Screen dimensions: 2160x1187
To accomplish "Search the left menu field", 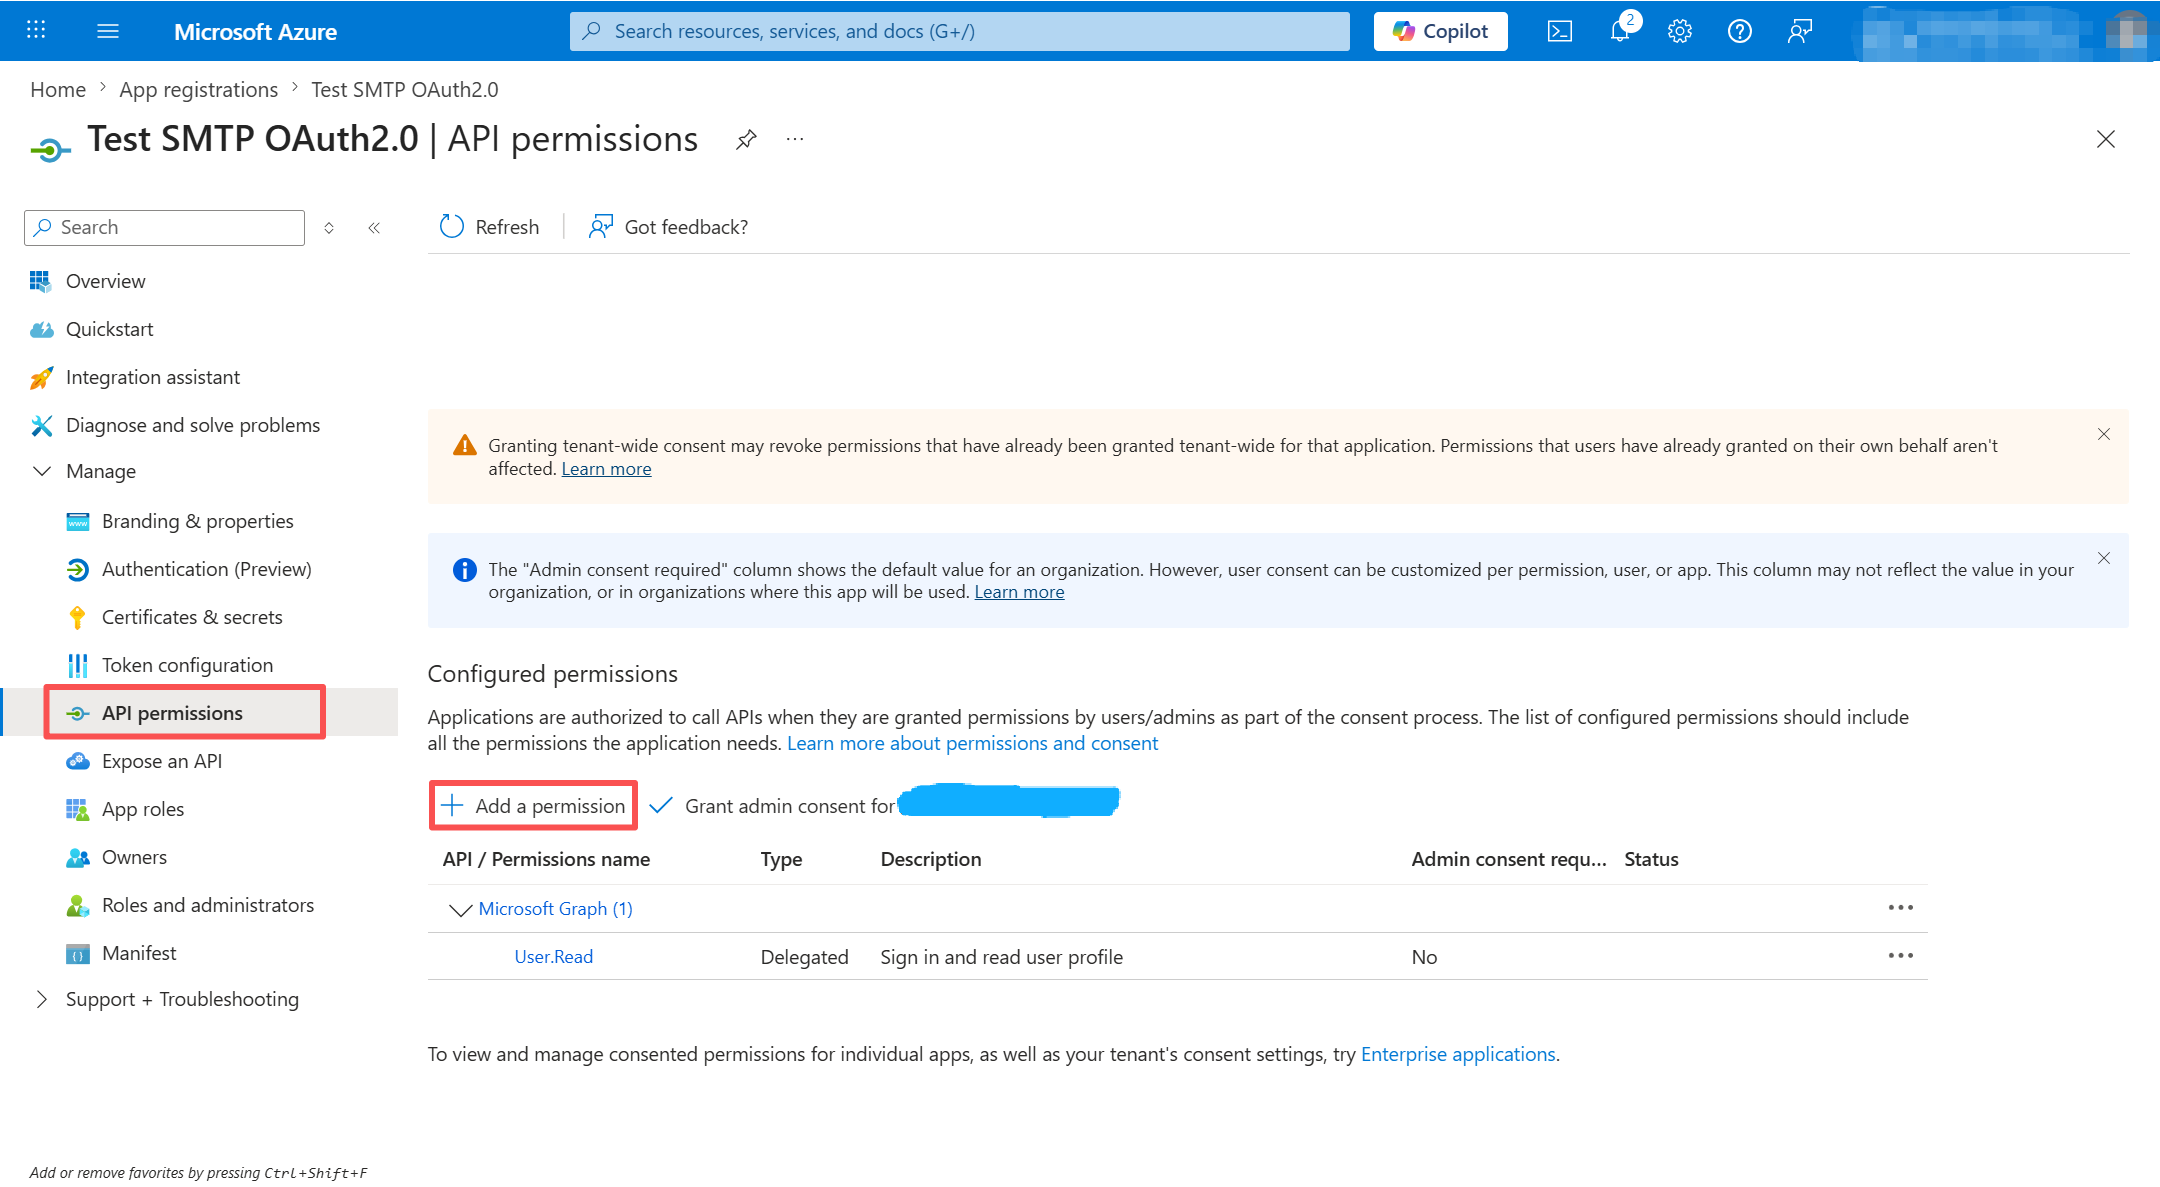I will click(x=165, y=228).
